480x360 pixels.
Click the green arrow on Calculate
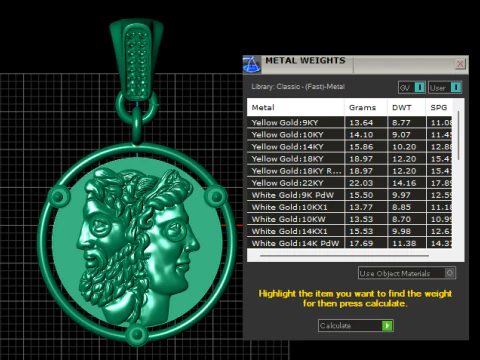(387, 325)
